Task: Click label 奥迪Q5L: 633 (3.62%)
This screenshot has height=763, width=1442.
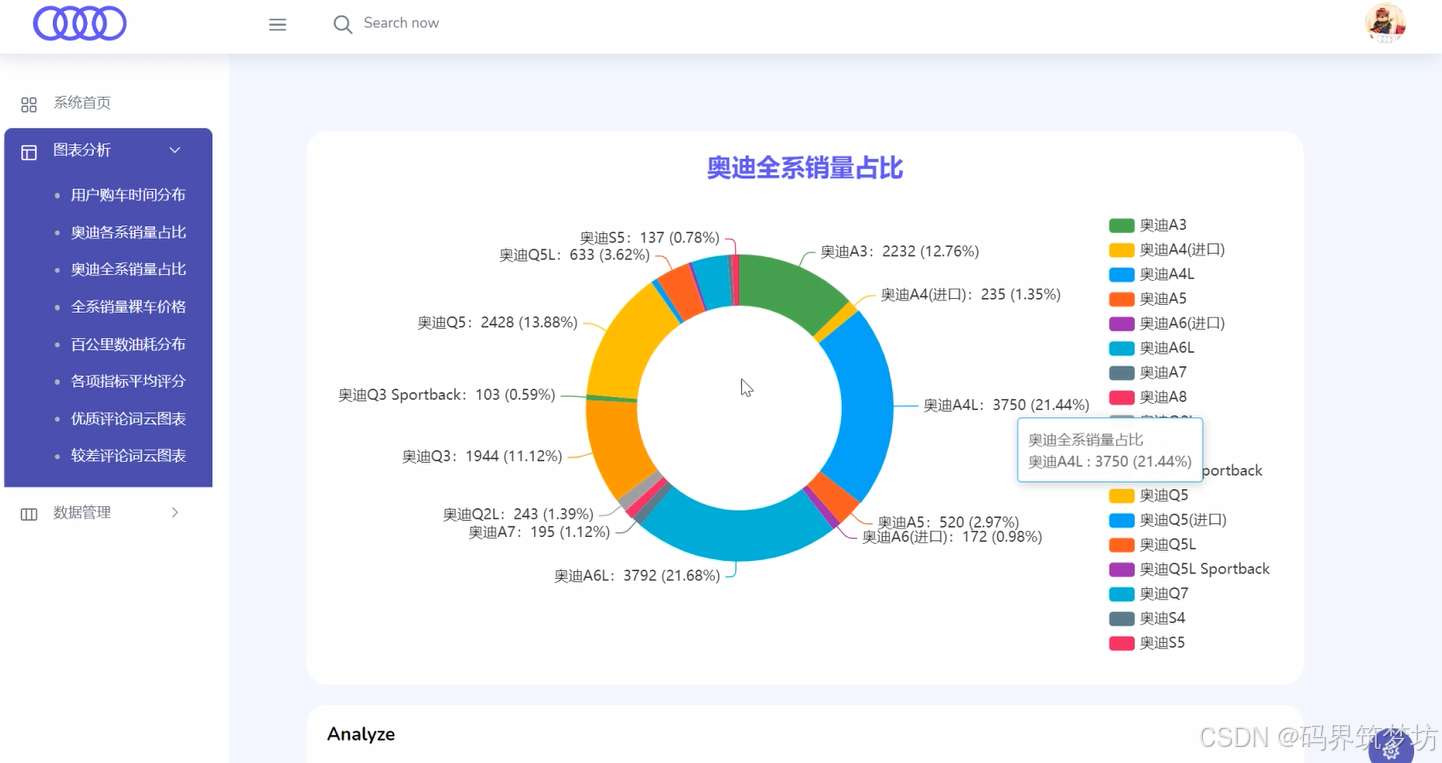Action: [x=575, y=255]
